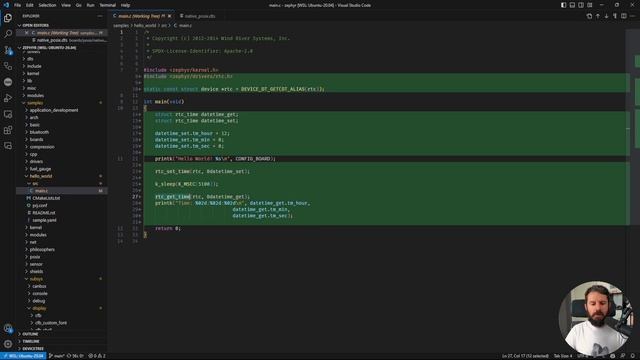Toggle secondary side bar layout icon
The height and width of the screenshot is (360, 640).
581,5
